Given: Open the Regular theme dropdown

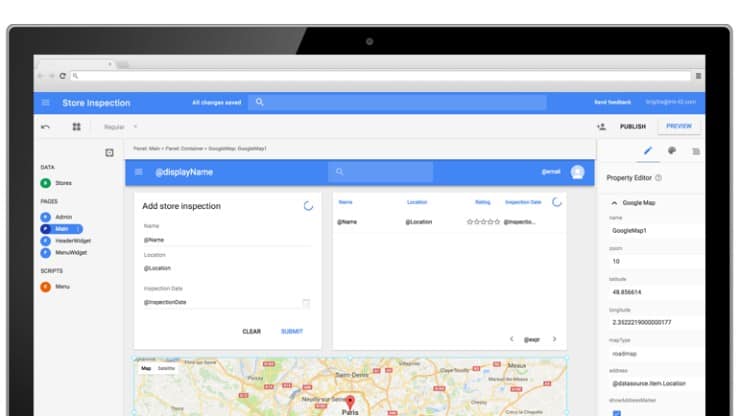Looking at the screenshot, I should (120, 127).
